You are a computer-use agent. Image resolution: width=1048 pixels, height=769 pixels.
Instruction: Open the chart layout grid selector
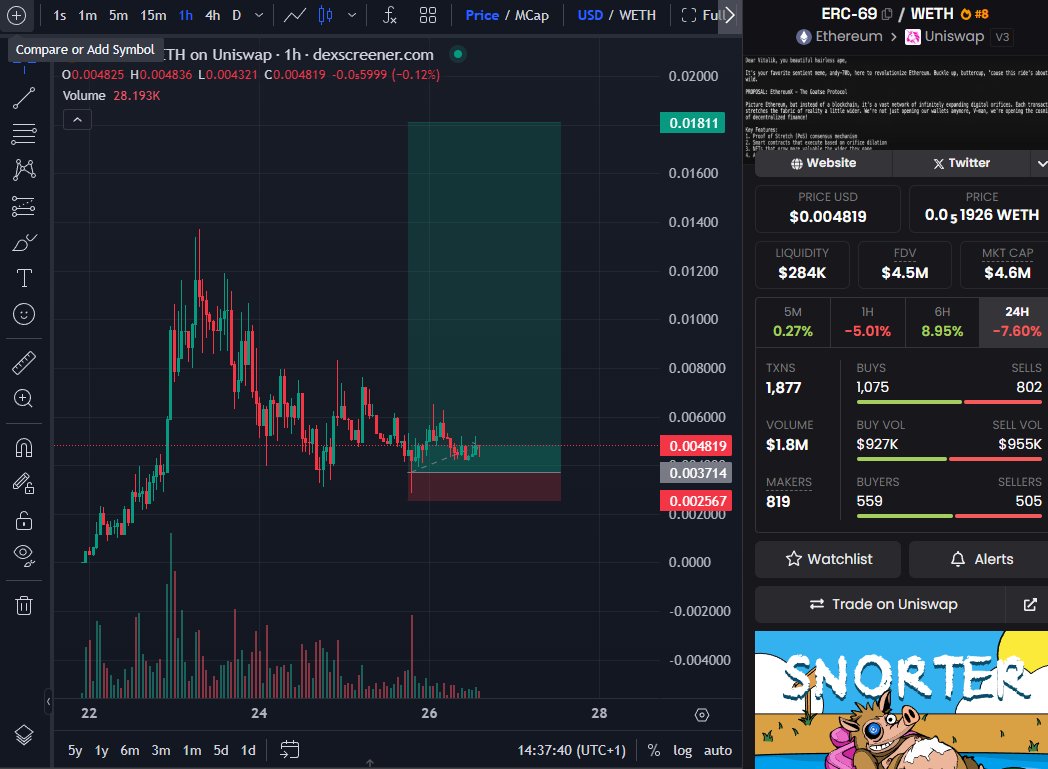(428, 15)
